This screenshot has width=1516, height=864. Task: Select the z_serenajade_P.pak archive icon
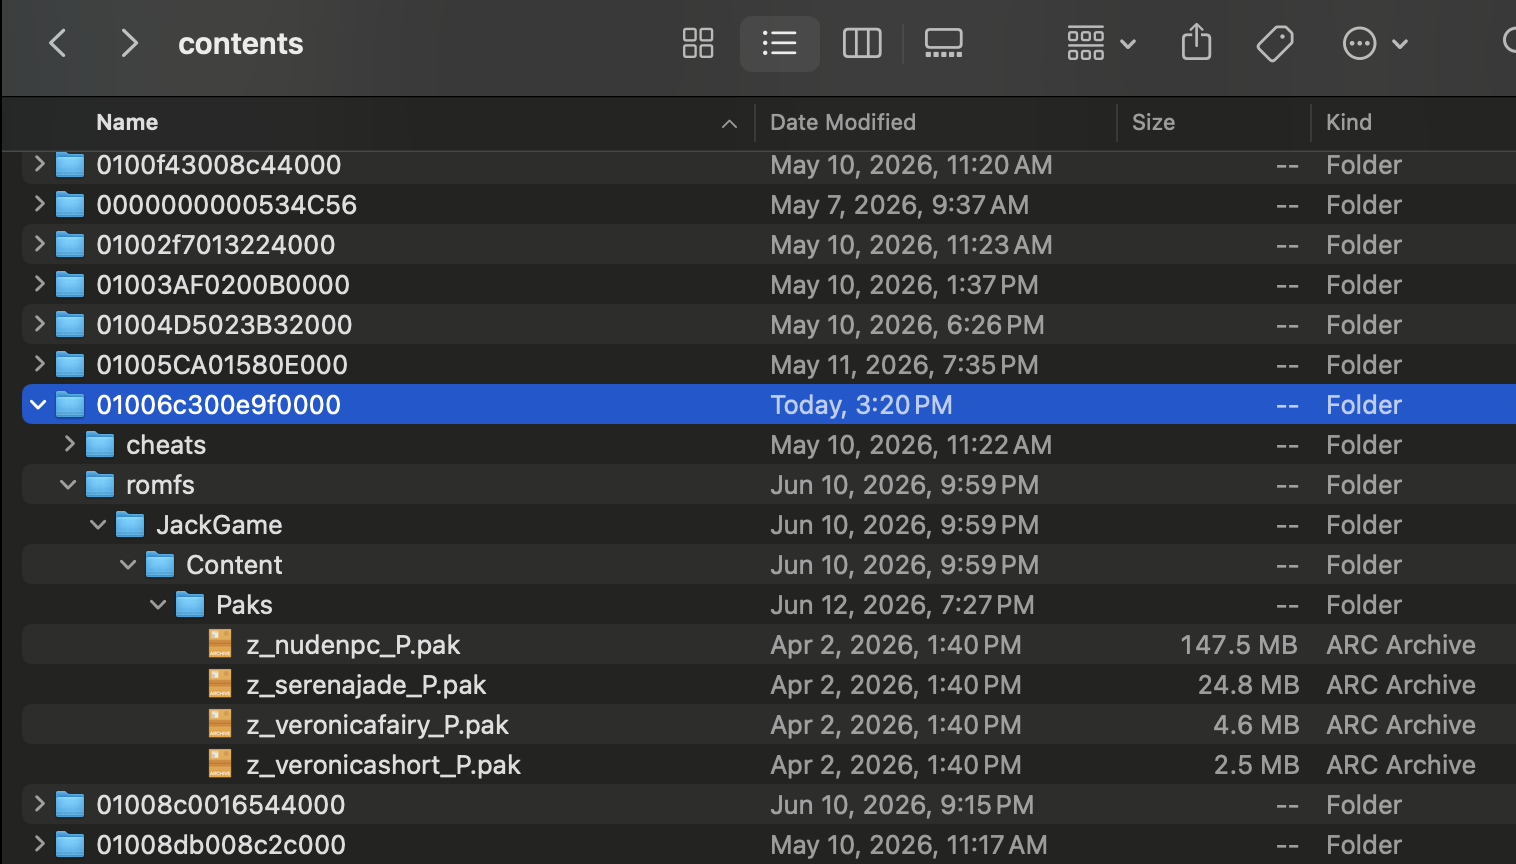[220, 684]
